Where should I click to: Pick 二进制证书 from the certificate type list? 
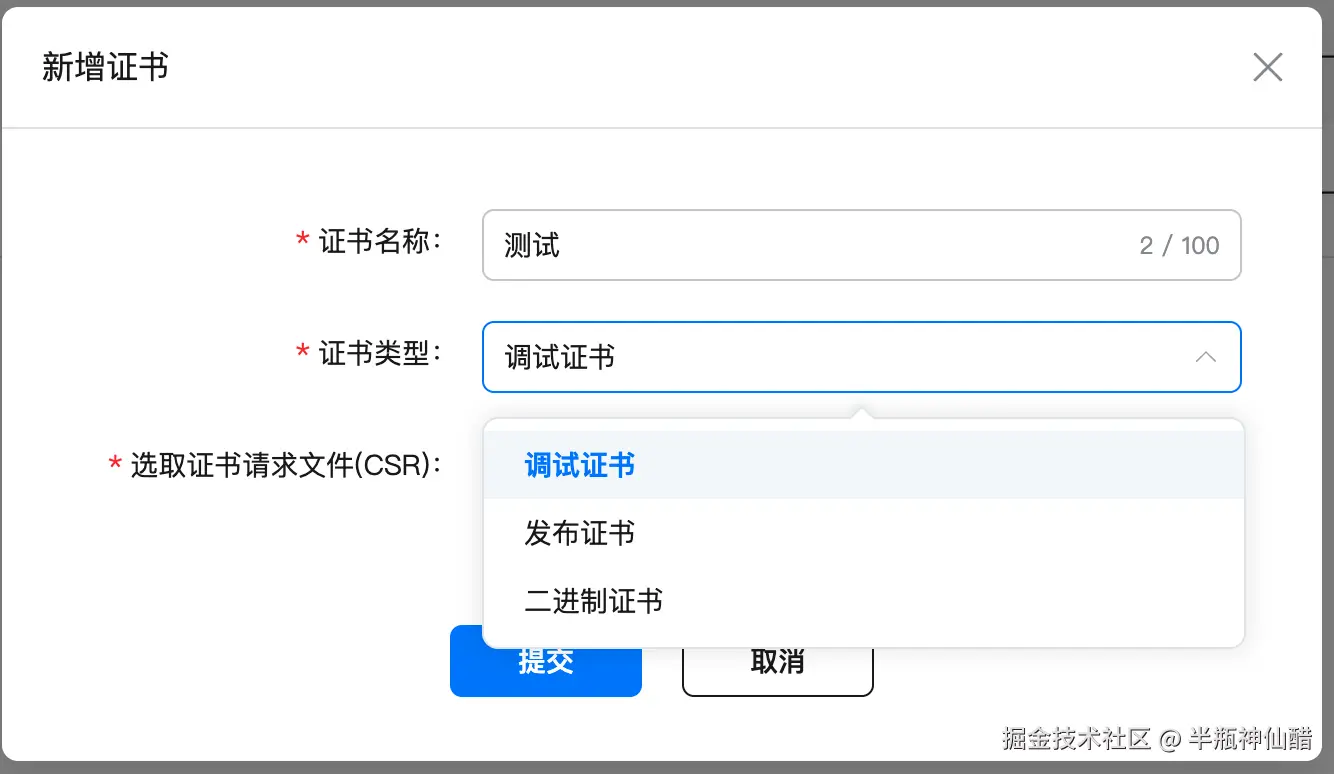click(594, 601)
